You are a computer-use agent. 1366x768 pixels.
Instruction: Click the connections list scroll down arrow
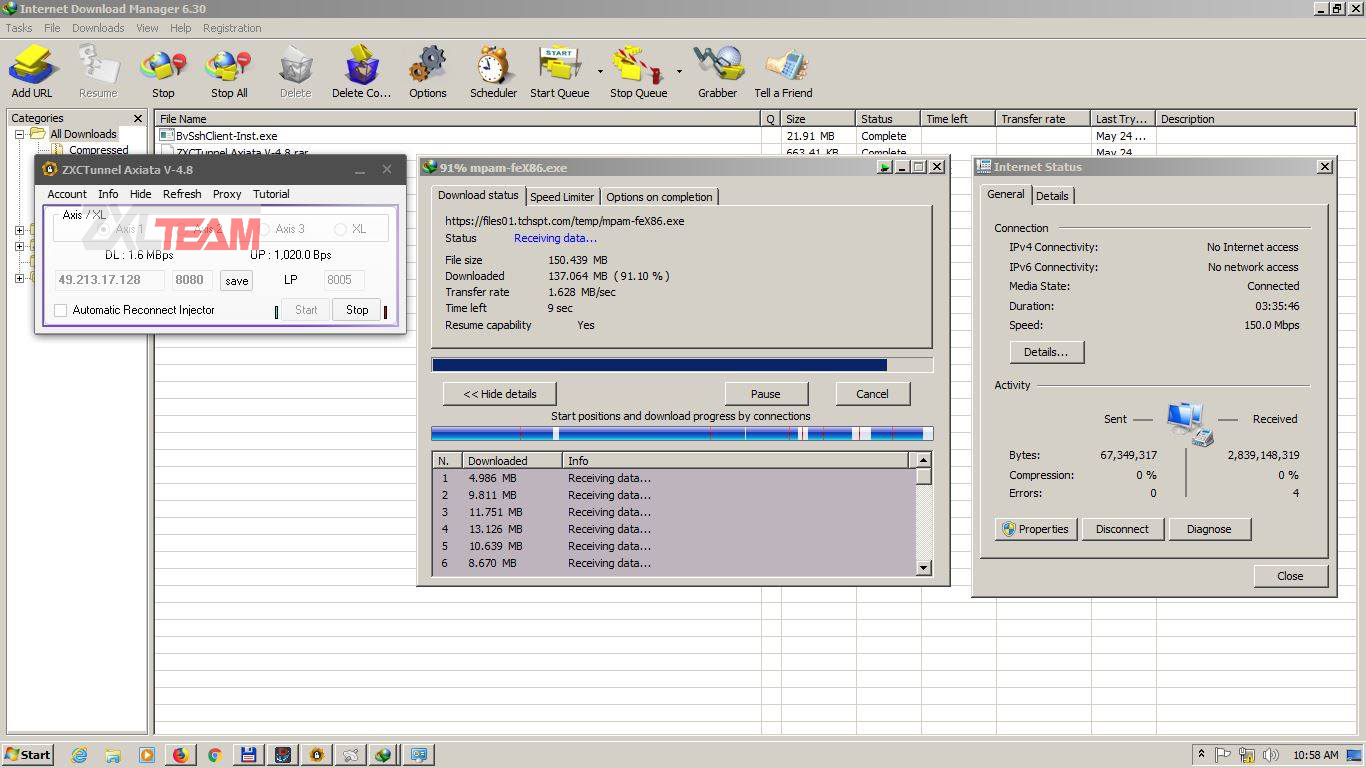click(923, 568)
